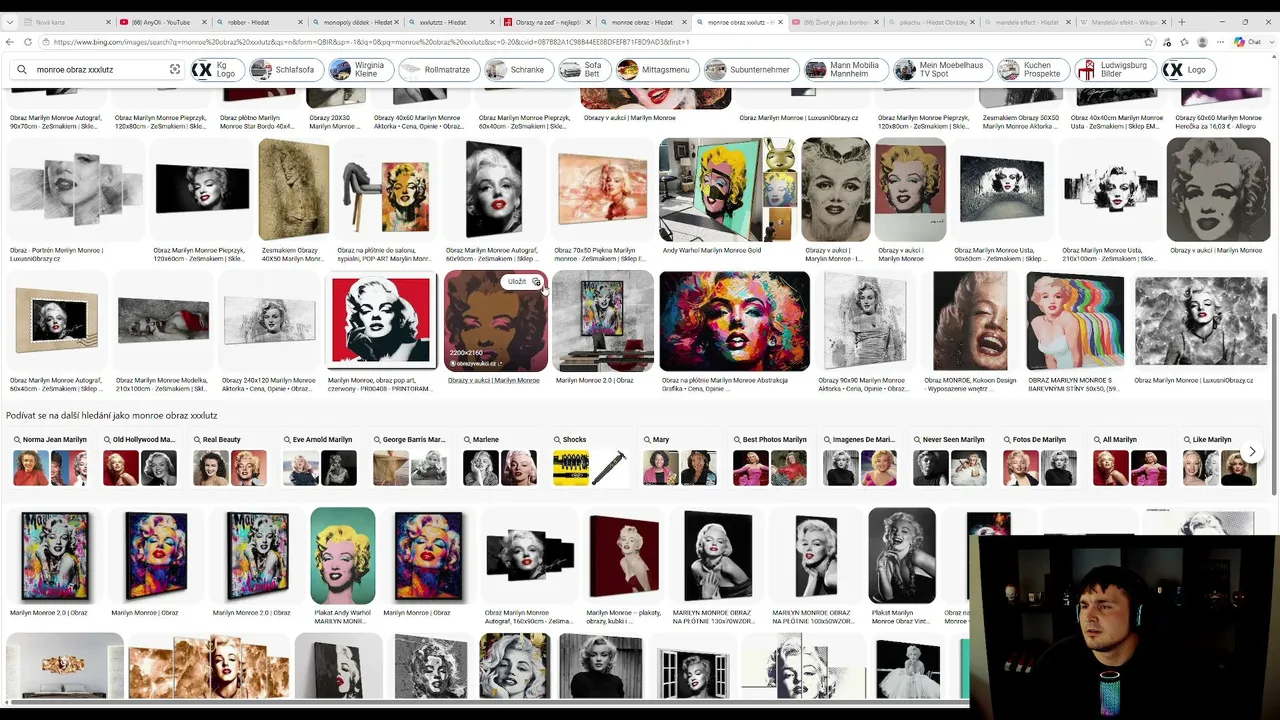Open 'George Barris Mar...' related search

410,461
